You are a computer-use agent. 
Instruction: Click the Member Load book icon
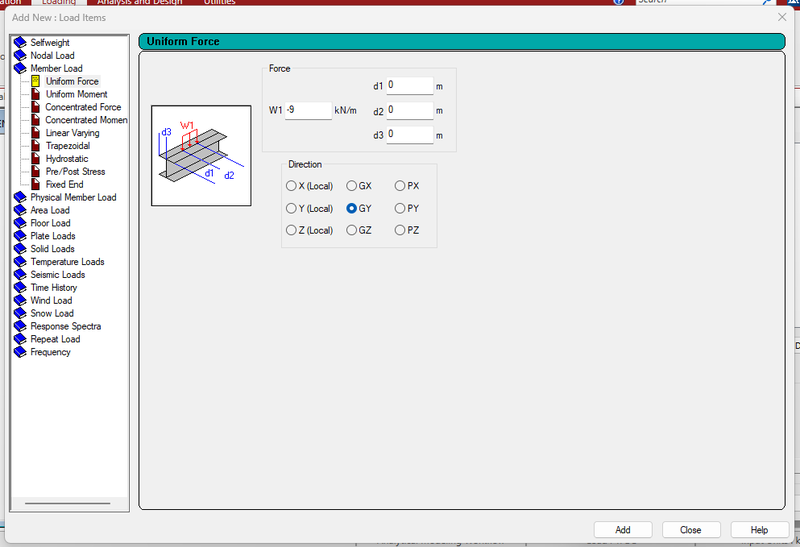click(20, 68)
